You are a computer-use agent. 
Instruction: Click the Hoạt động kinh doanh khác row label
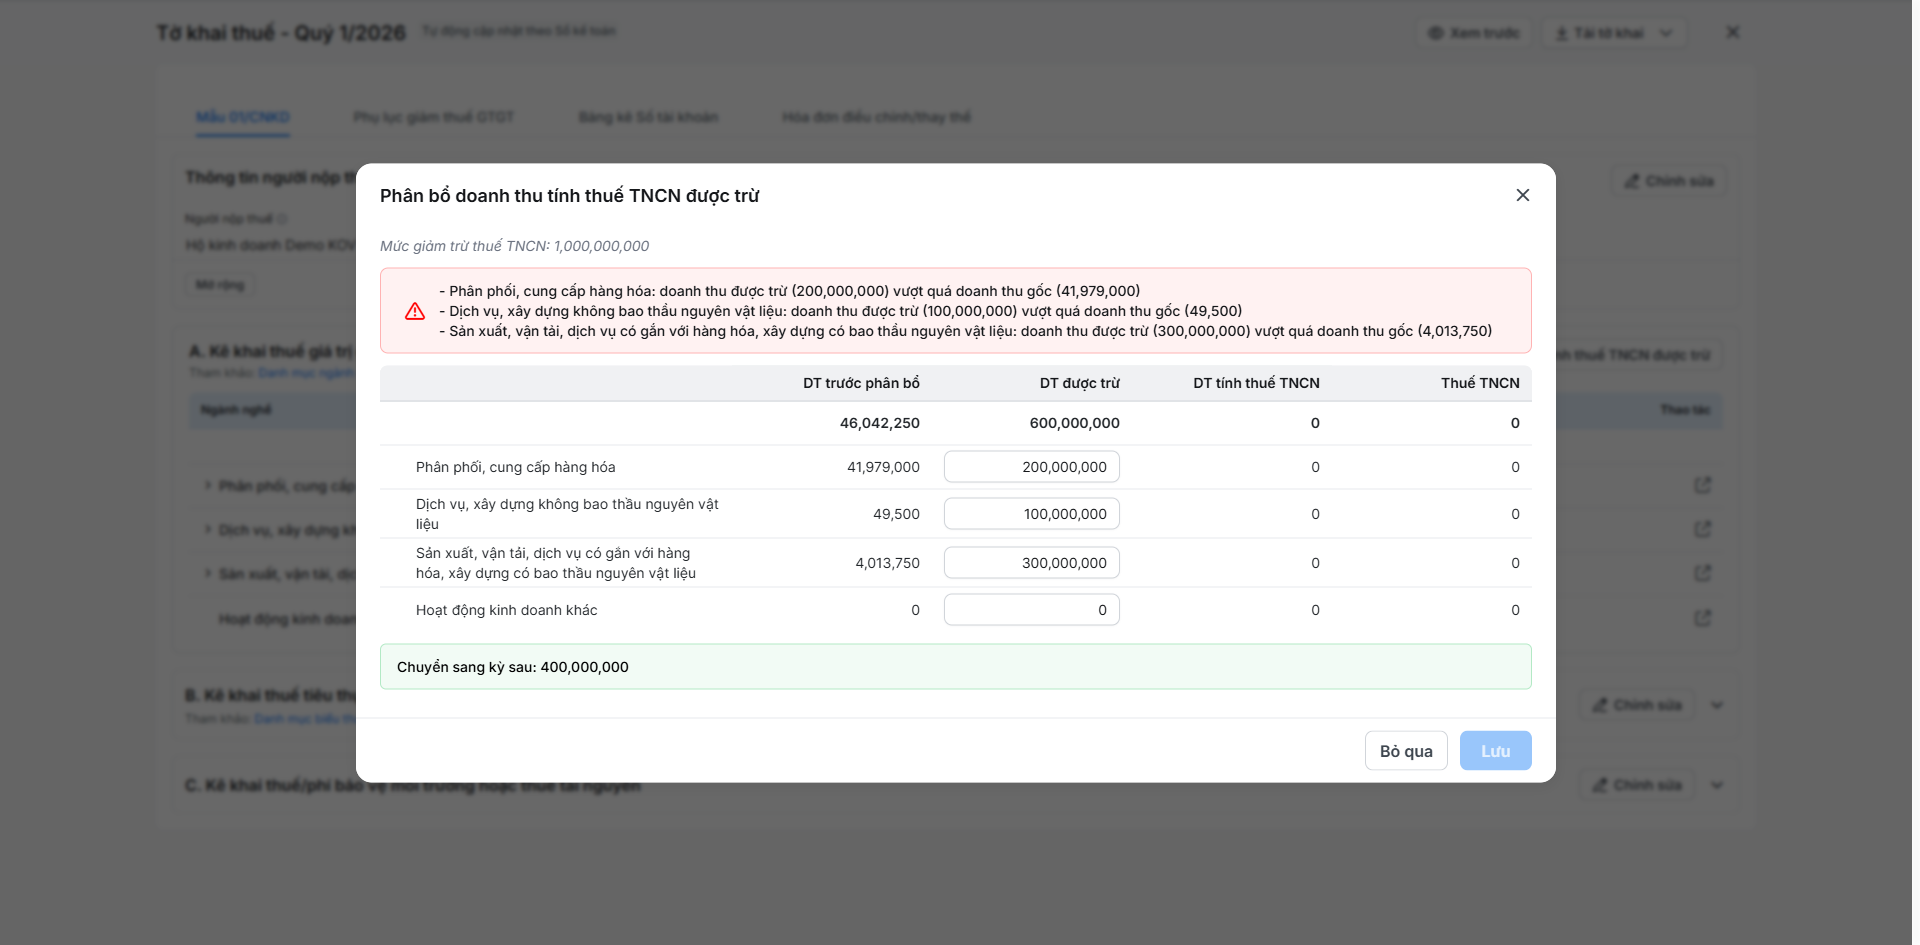click(x=506, y=610)
